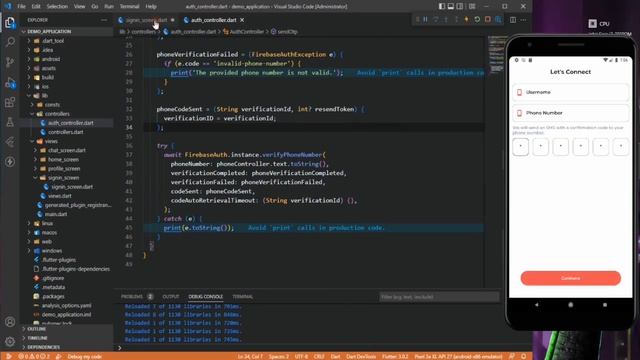This screenshot has height=360, width=640.
Task: Switch to the Terminal panel tab
Action: pos(242,296)
